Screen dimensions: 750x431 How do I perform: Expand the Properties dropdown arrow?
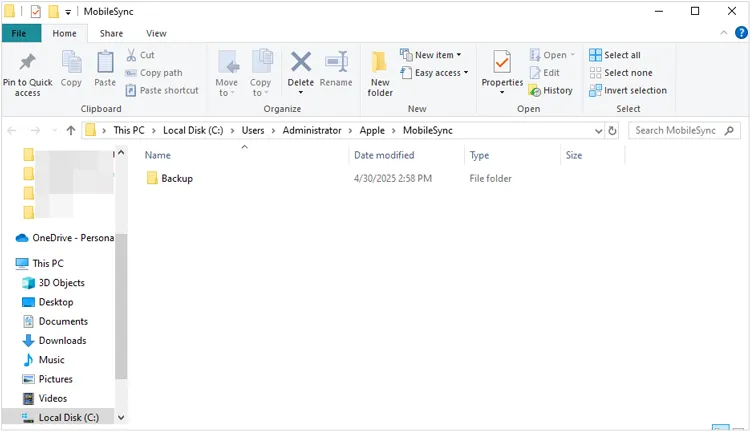(502, 92)
